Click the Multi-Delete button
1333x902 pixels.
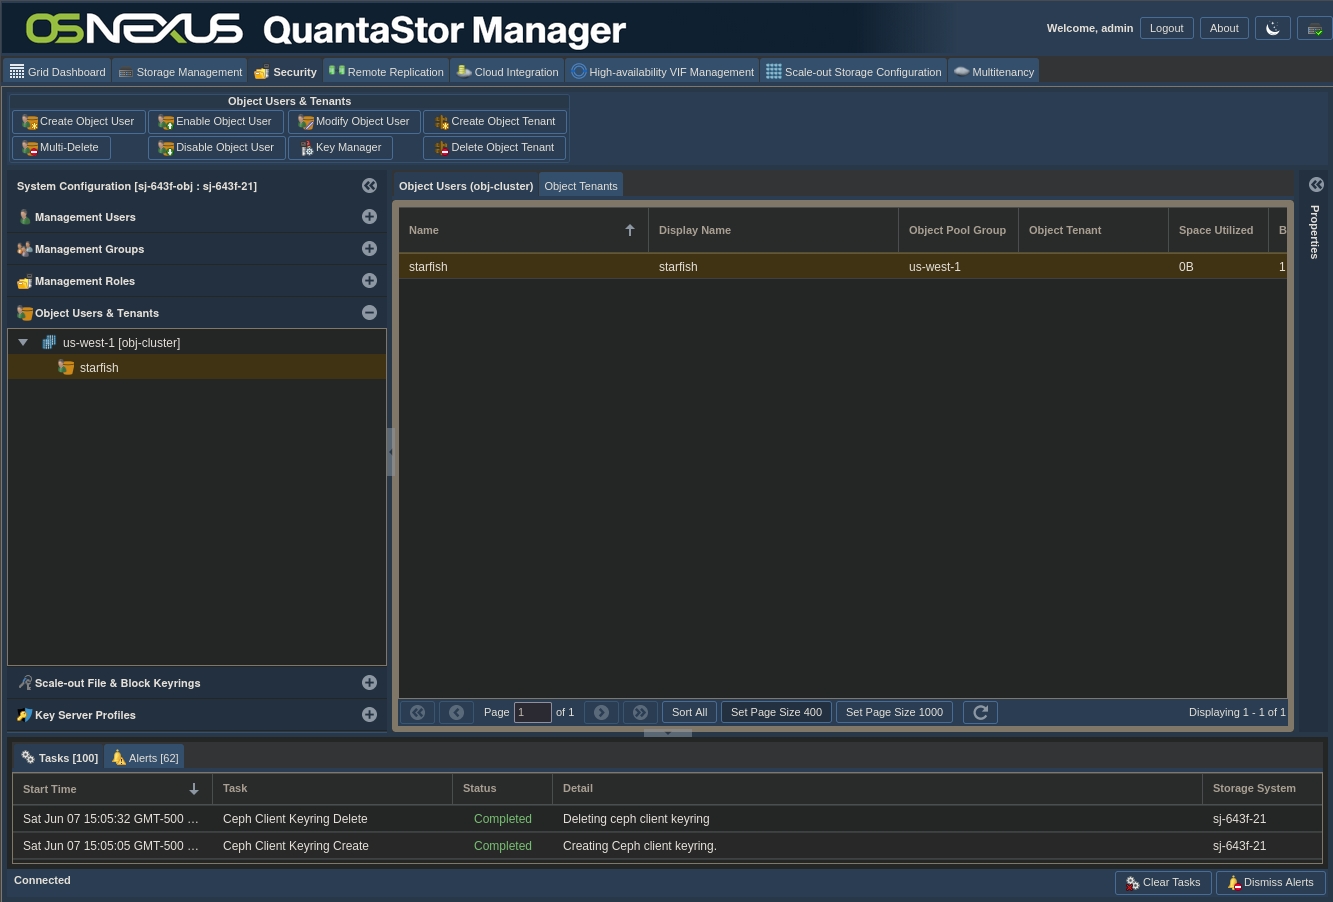[61, 148]
